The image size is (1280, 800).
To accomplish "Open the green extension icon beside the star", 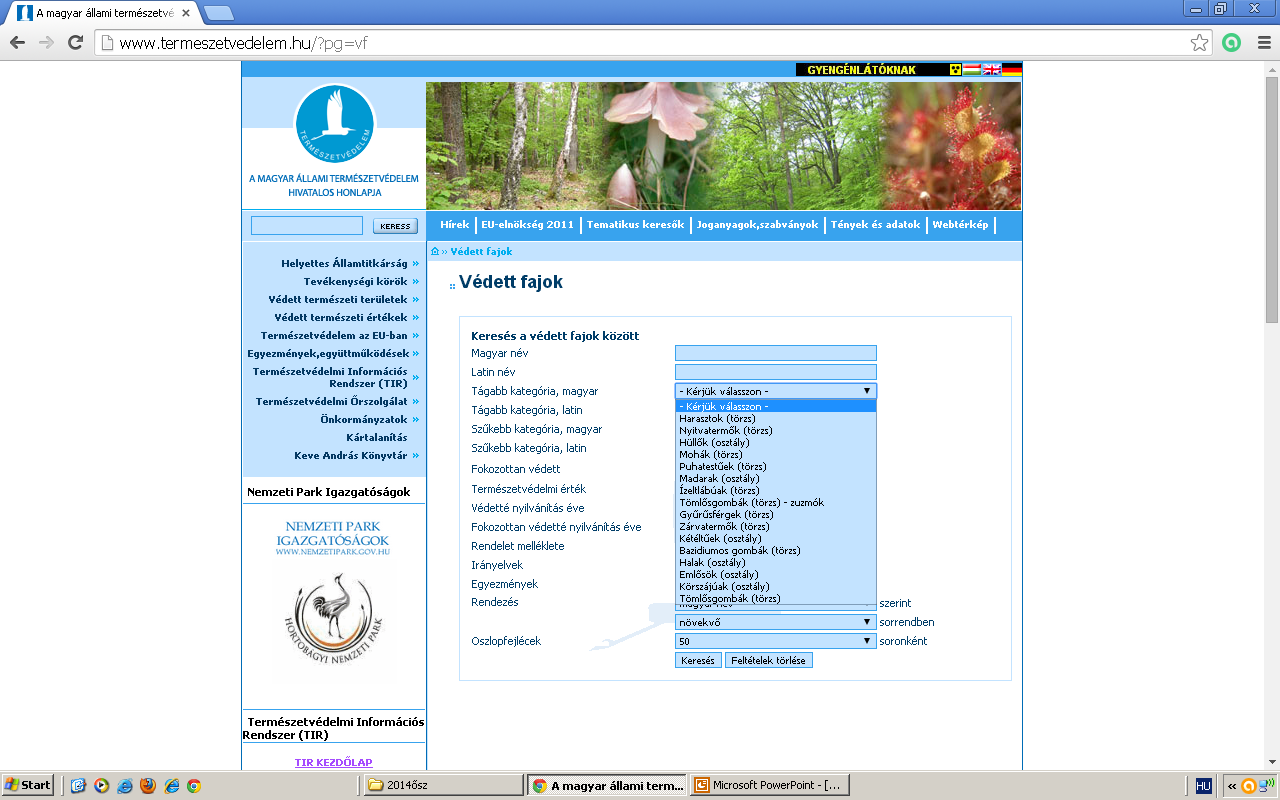I will click(x=1232, y=43).
